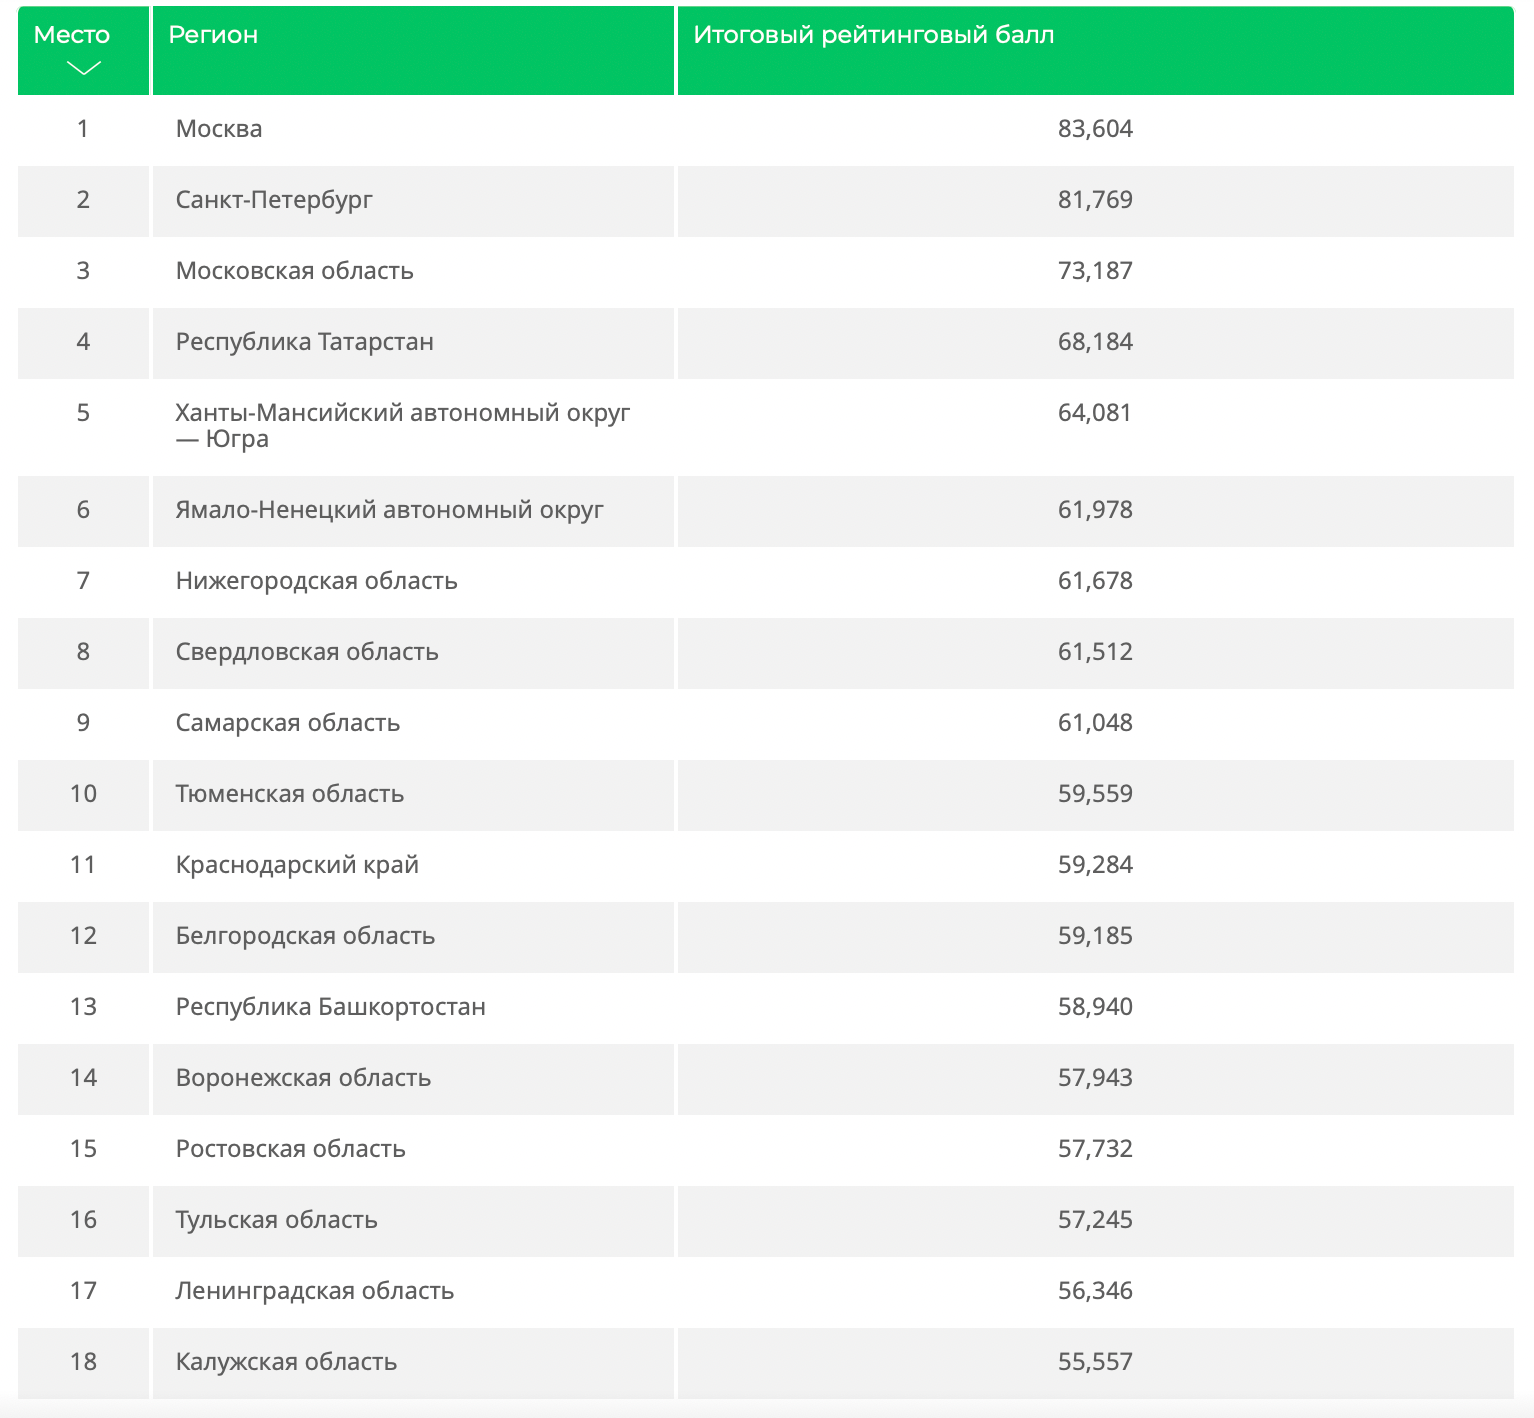Click the score value 68,184
The image size is (1534, 1418).
(1095, 342)
